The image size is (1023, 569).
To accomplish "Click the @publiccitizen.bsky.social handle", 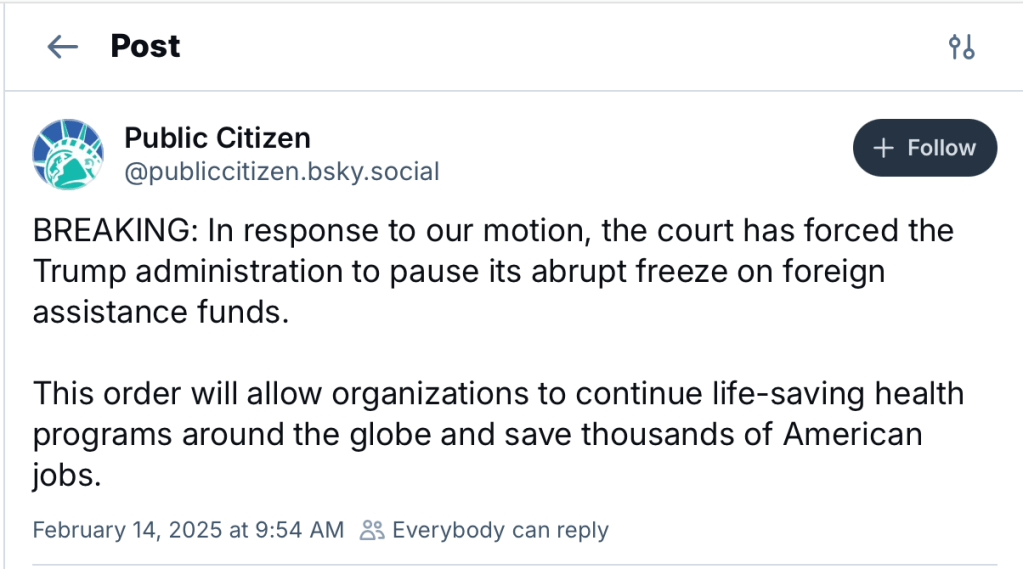I will click(x=282, y=172).
